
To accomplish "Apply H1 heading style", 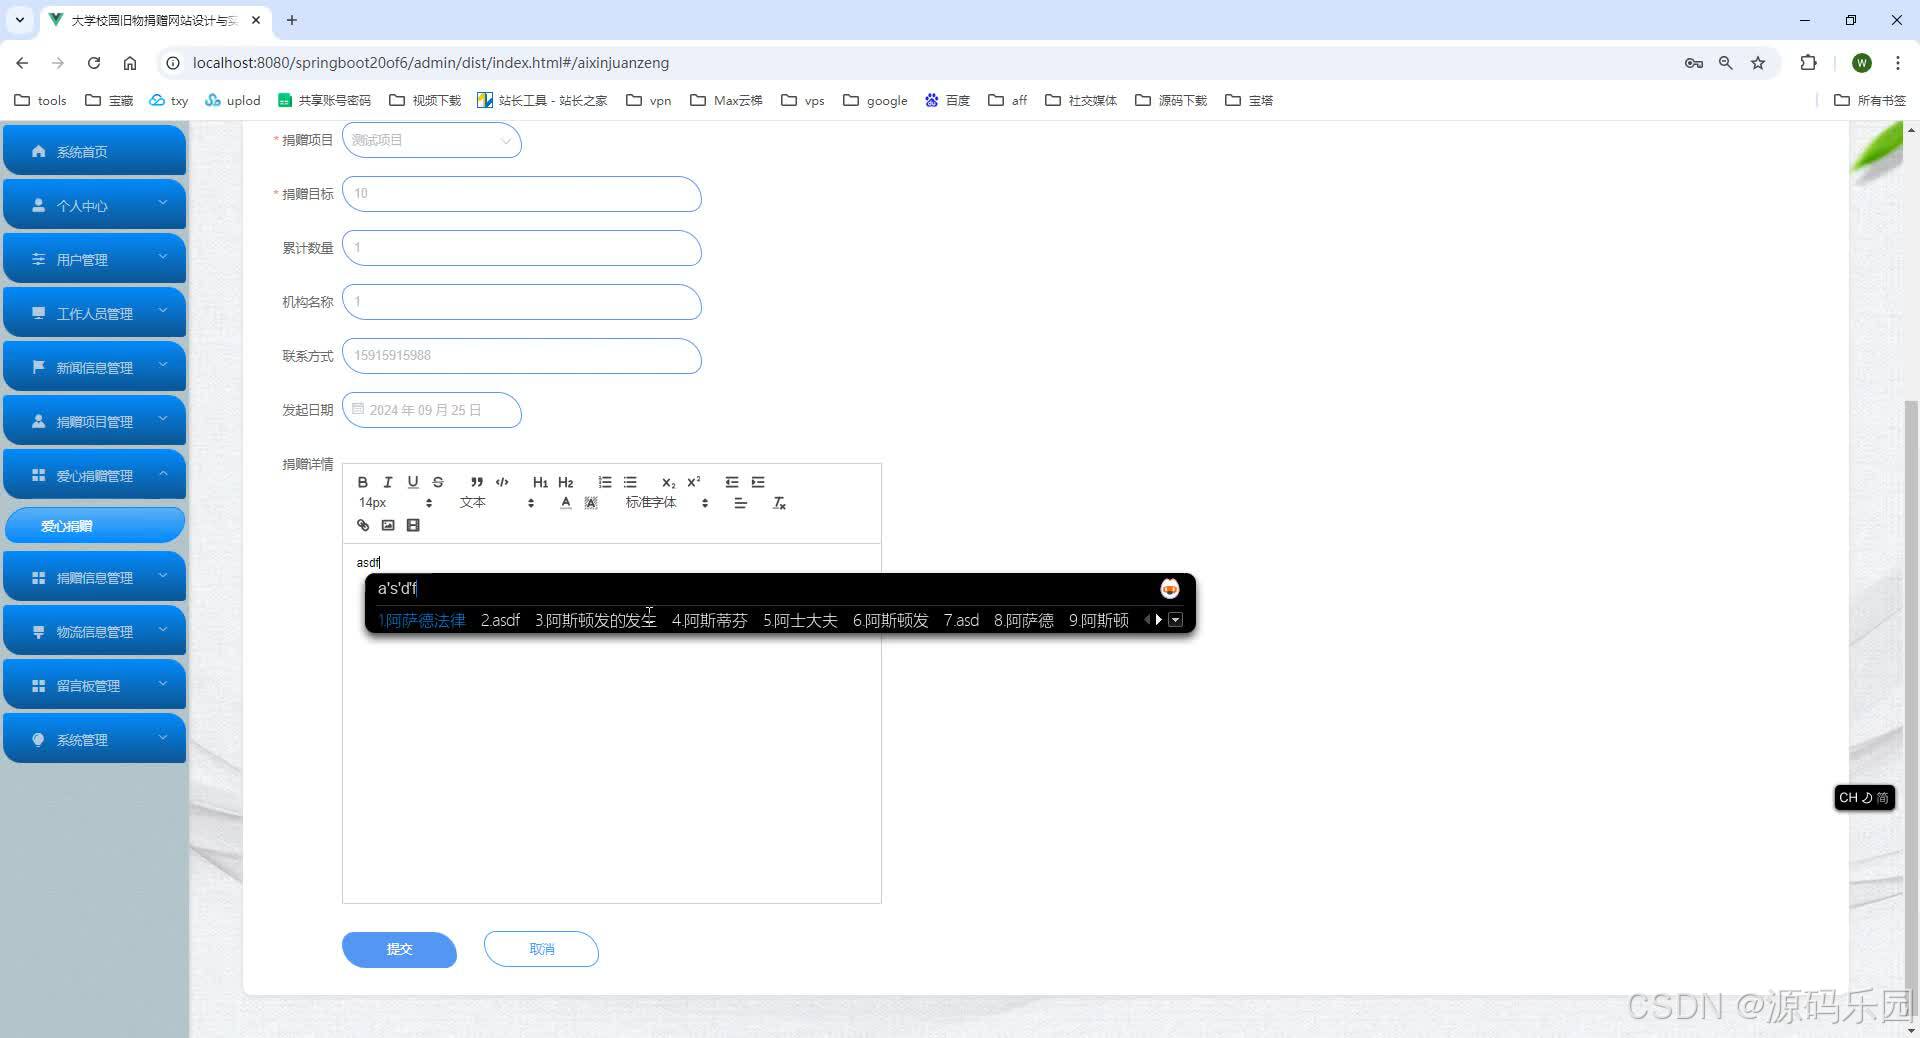I will point(540,482).
